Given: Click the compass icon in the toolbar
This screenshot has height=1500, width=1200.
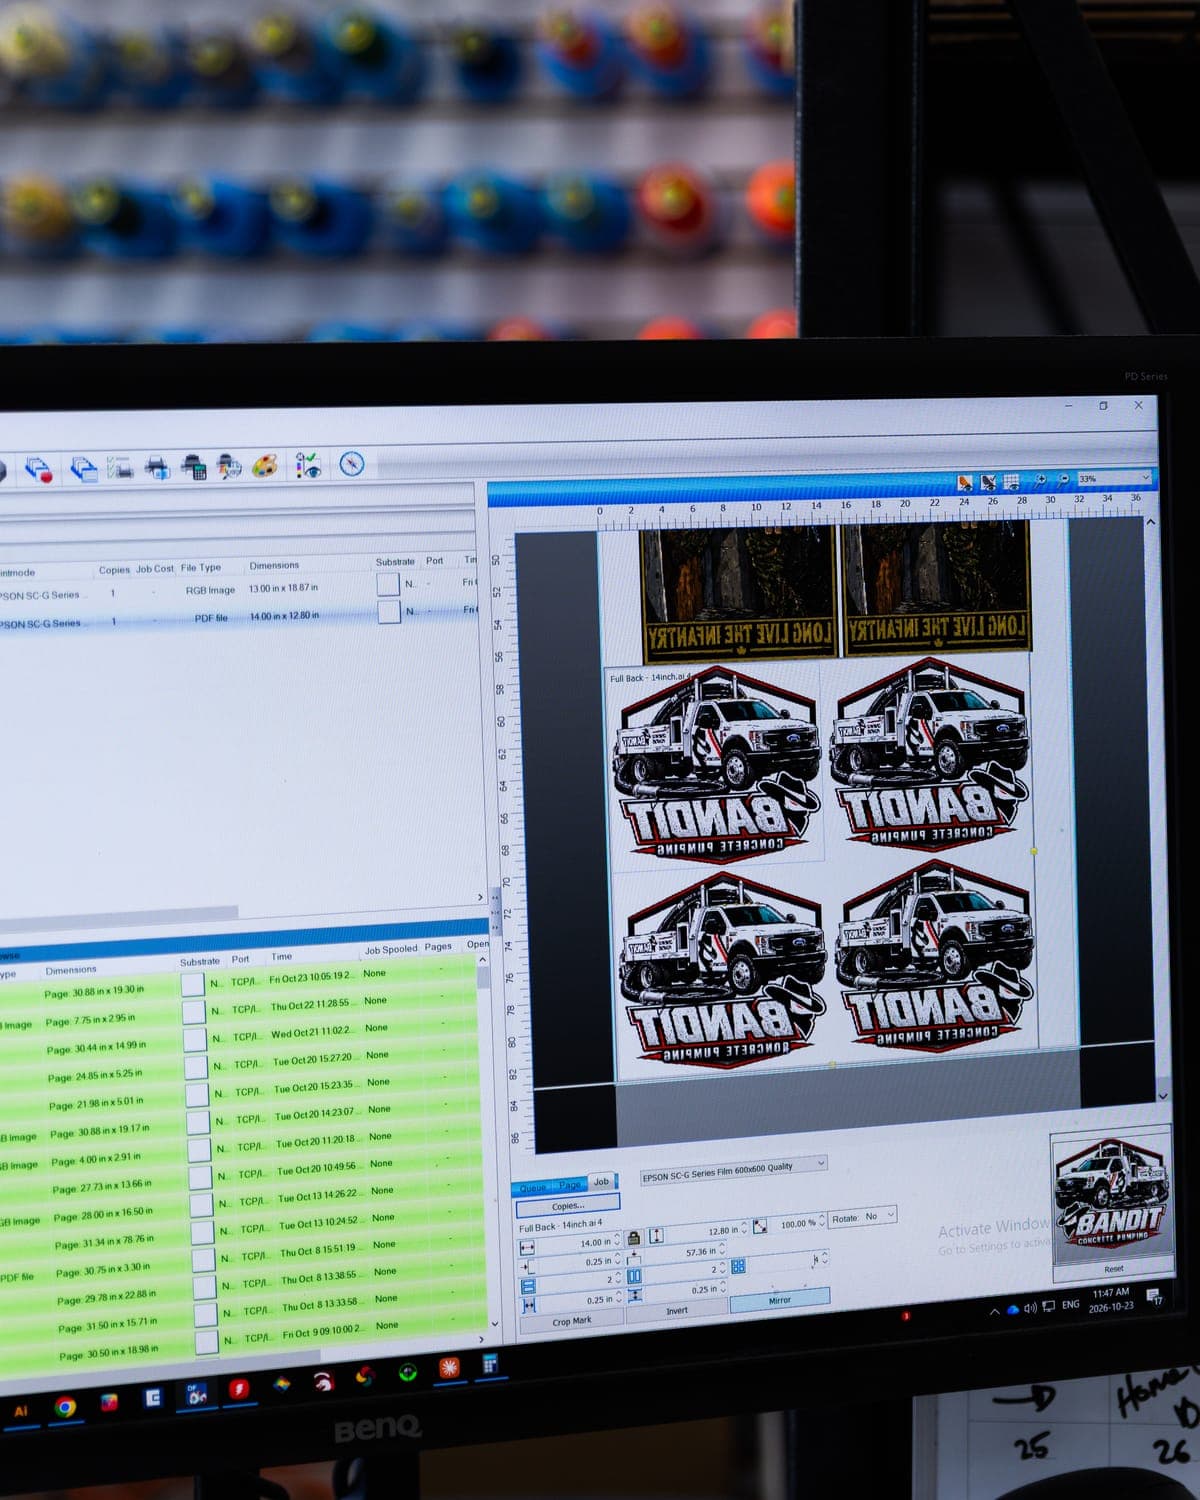Looking at the screenshot, I should click(351, 464).
